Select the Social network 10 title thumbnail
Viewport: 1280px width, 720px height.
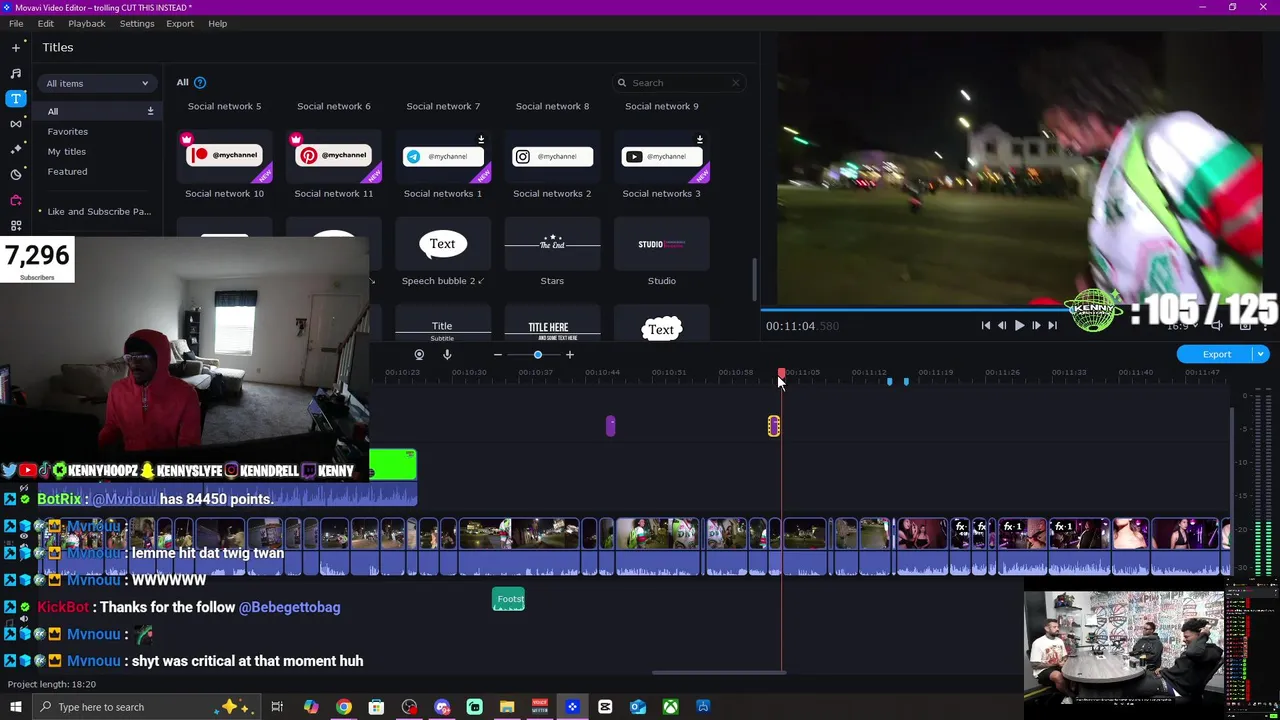[224, 155]
